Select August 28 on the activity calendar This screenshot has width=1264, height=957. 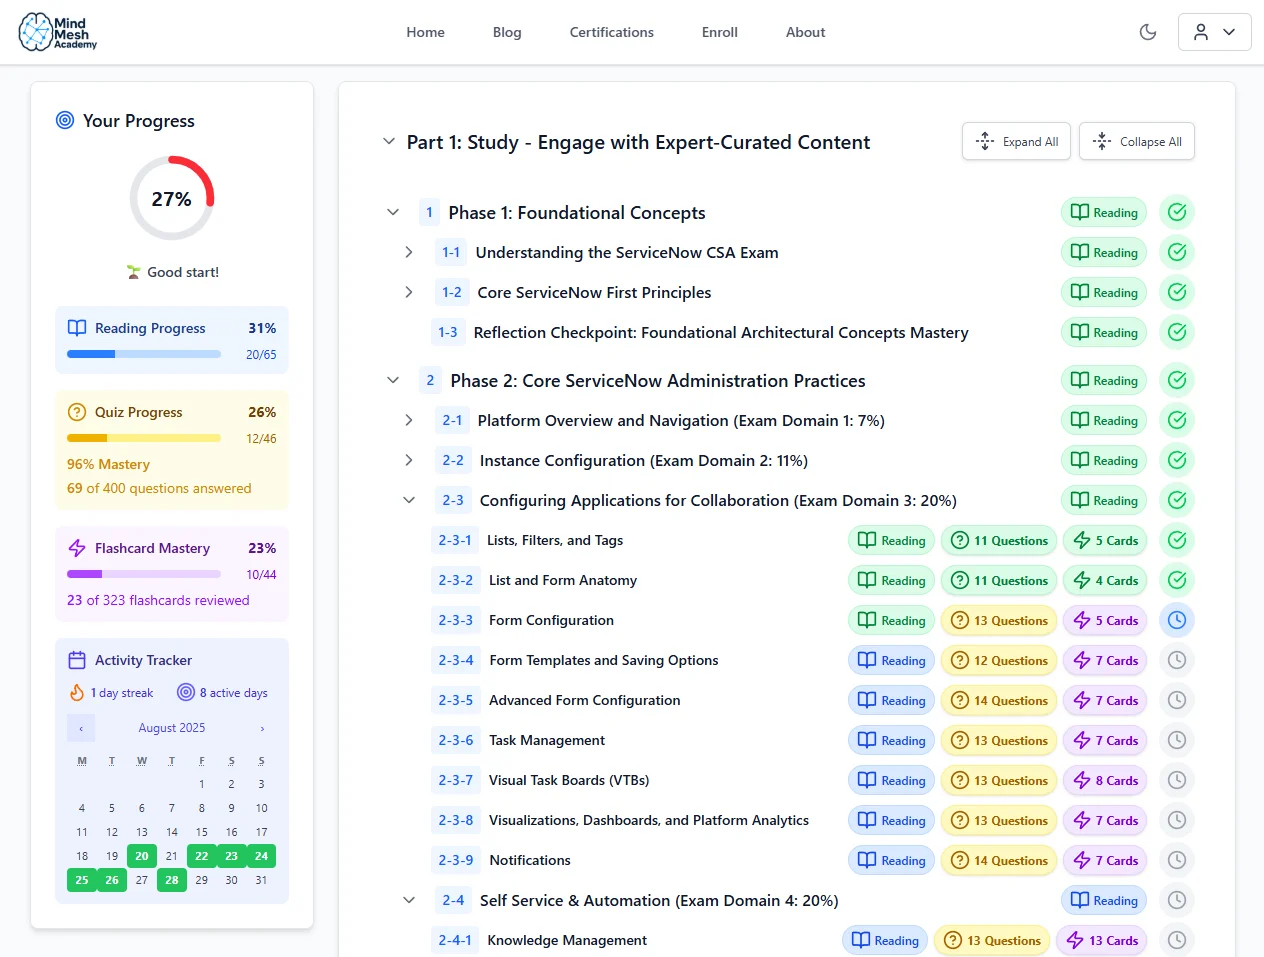pyautogui.click(x=172, y=880)
